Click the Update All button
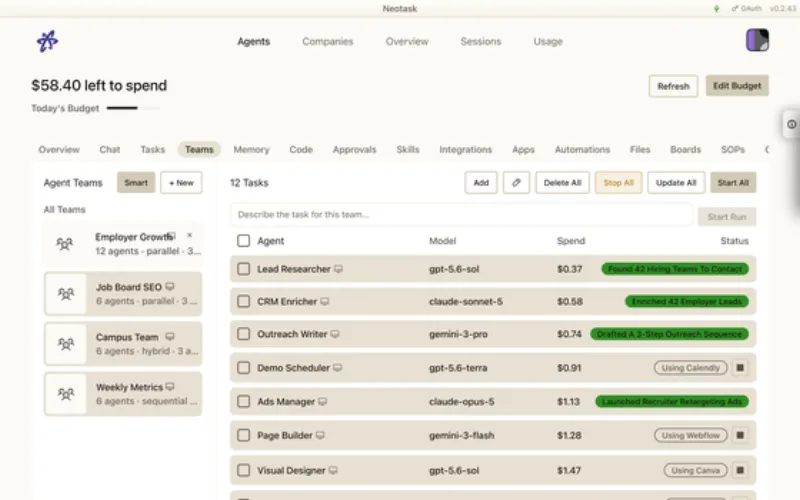This screenshot has height=500, width=800. tap(676, 183)
